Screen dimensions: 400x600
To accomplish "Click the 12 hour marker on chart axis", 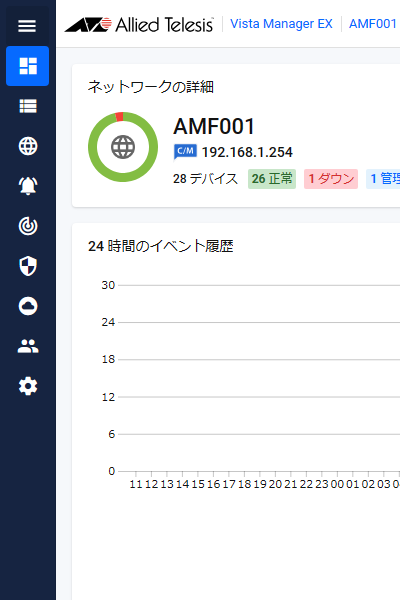I will pyautogui.click(x=151, y=484).
